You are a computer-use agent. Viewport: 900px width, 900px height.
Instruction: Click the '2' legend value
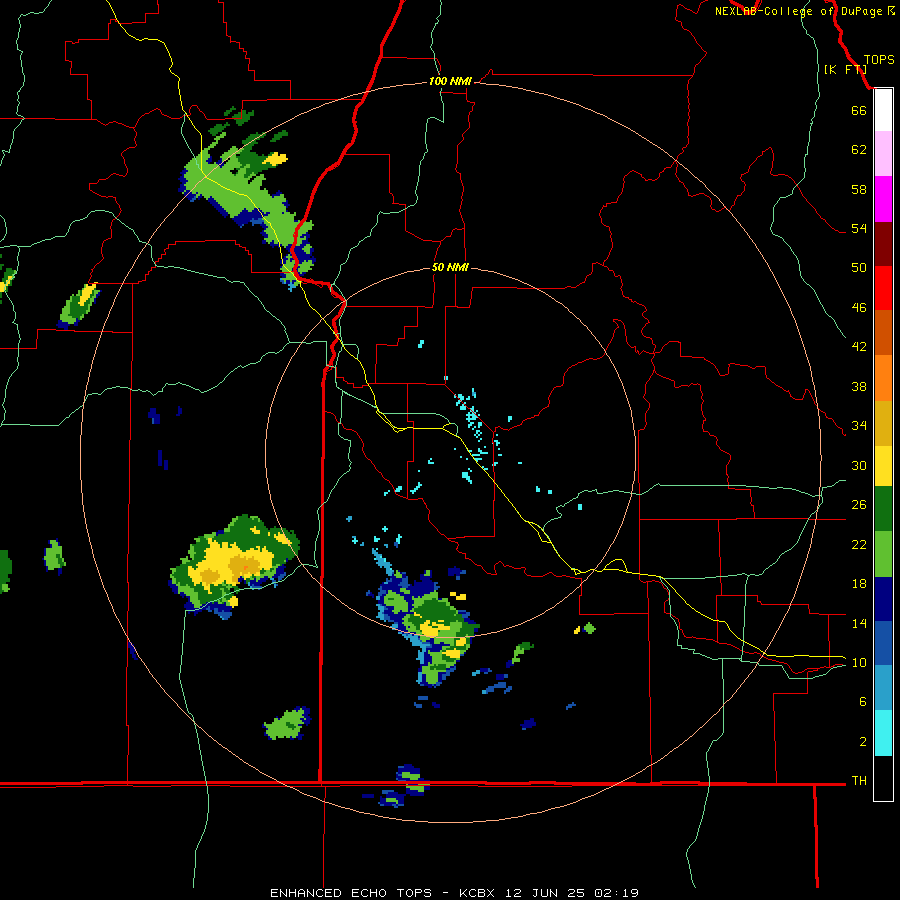863,742
